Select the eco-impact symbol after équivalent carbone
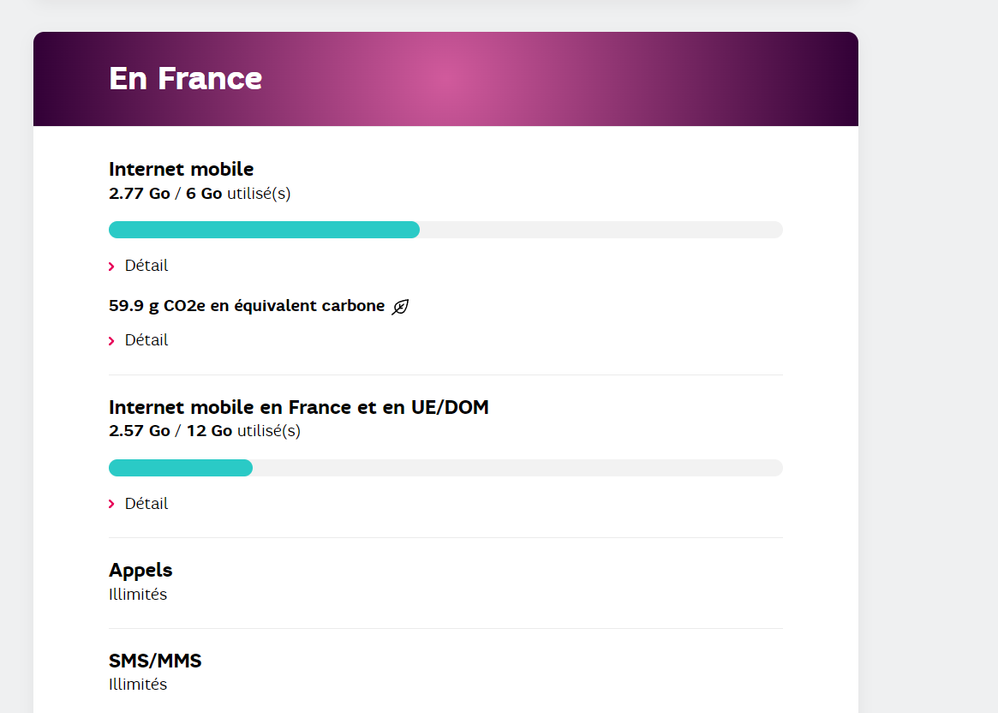The height and width of the screenshot is (713, 998). tap(399, 306)
